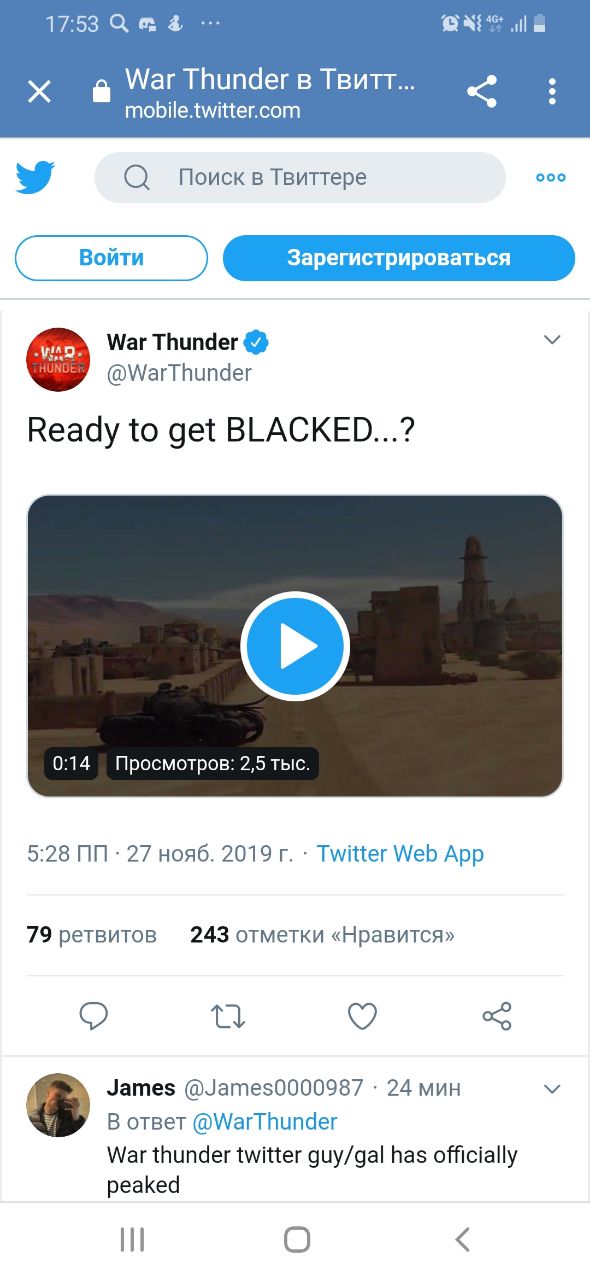This screenshot has height=1280, width=590.
Task: Open the Twitter Web App link
Action: [x=400, y=854]
